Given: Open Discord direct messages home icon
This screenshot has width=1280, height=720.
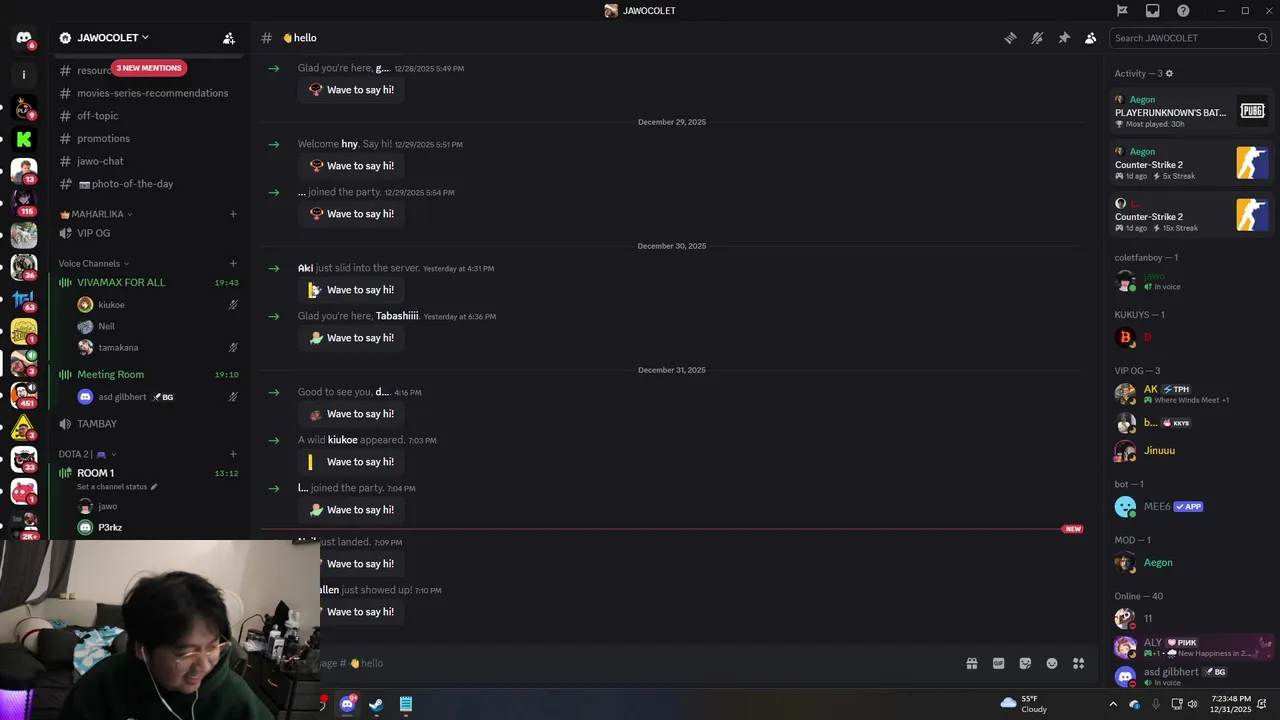Looking at the screenshot, I should [24, 38].
